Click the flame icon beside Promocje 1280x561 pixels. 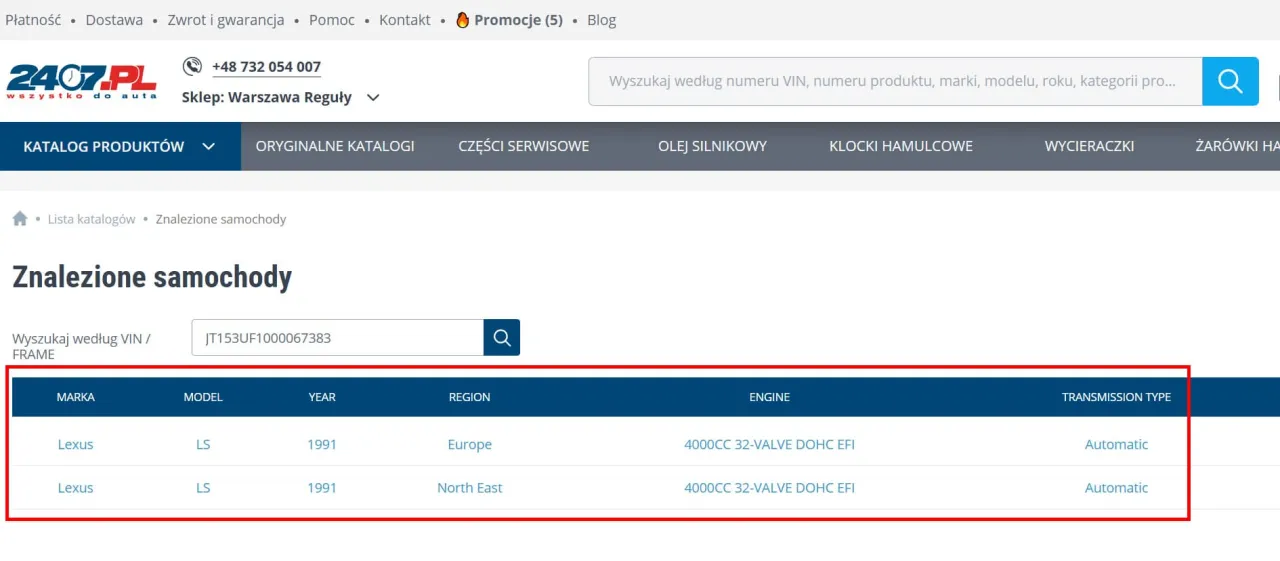click(462, 20)
